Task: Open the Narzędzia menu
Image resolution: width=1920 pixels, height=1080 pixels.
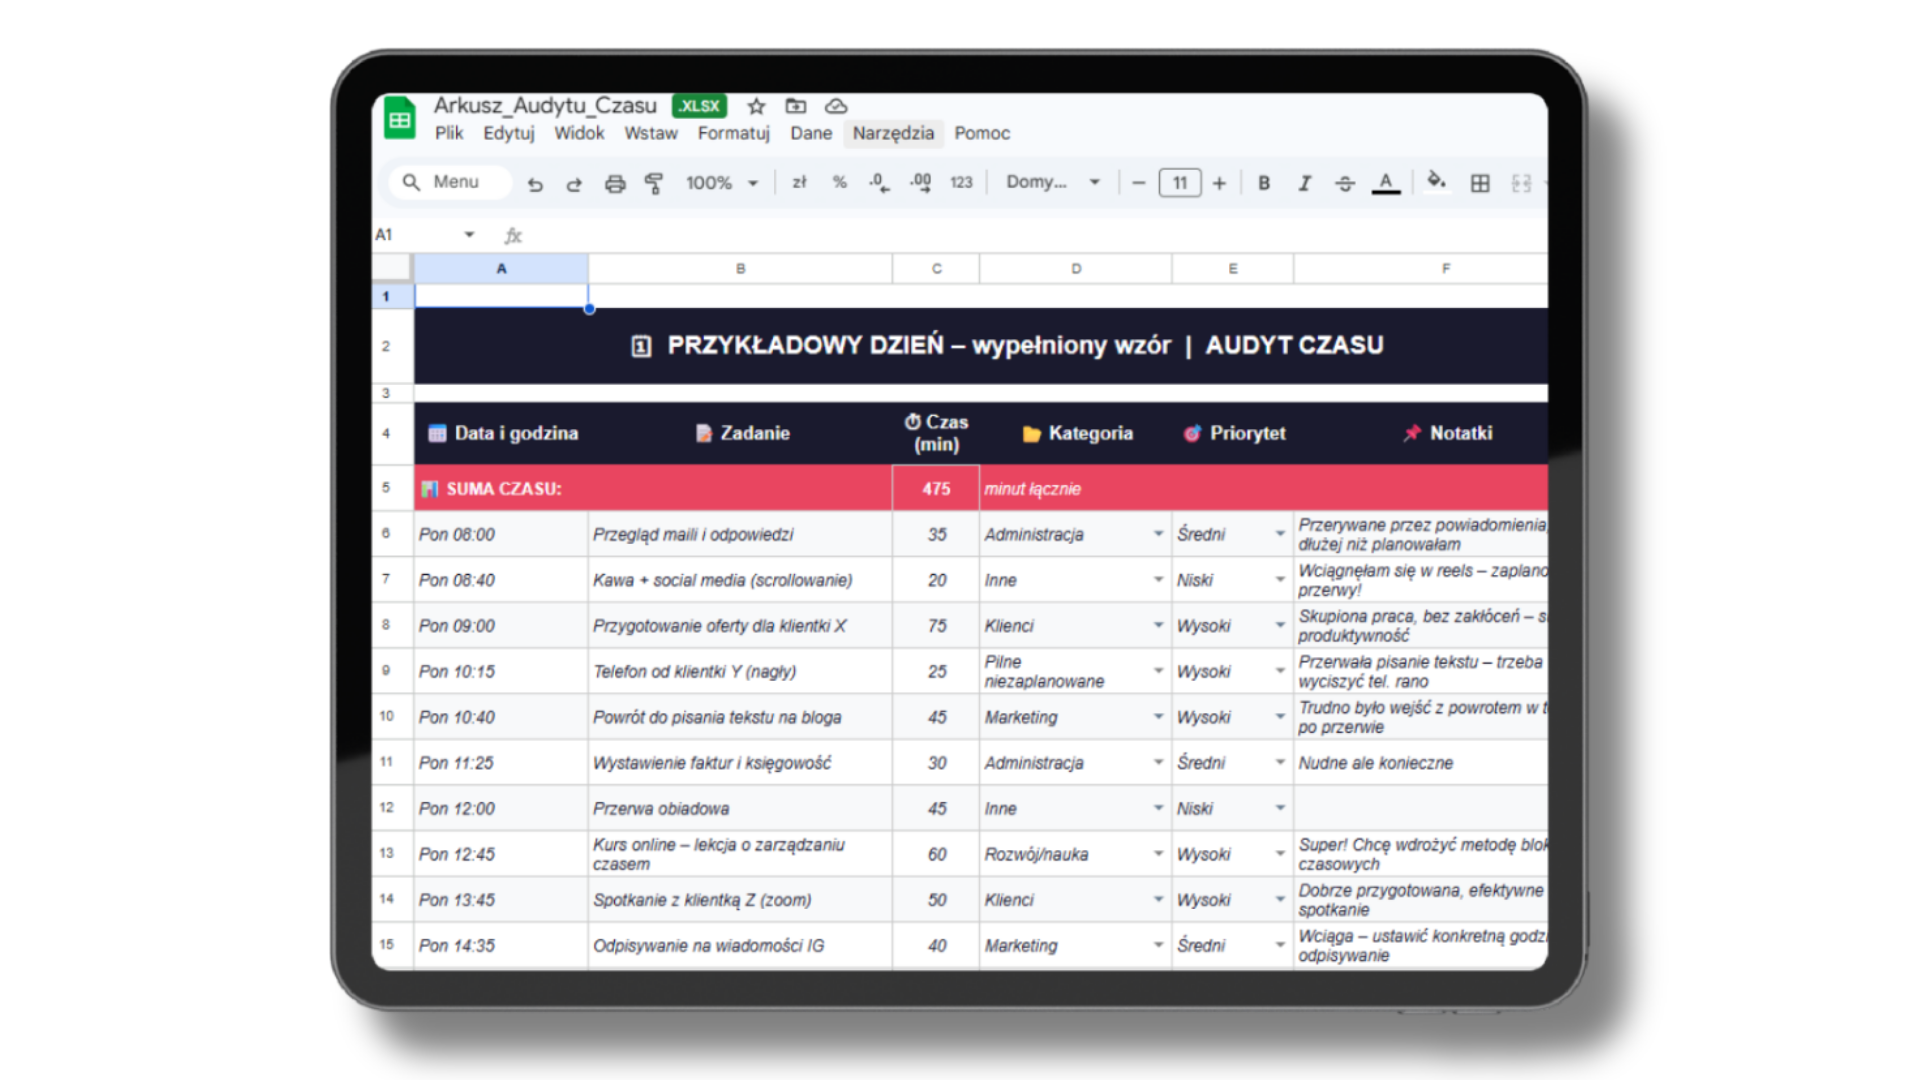Action: click(893, 133)
